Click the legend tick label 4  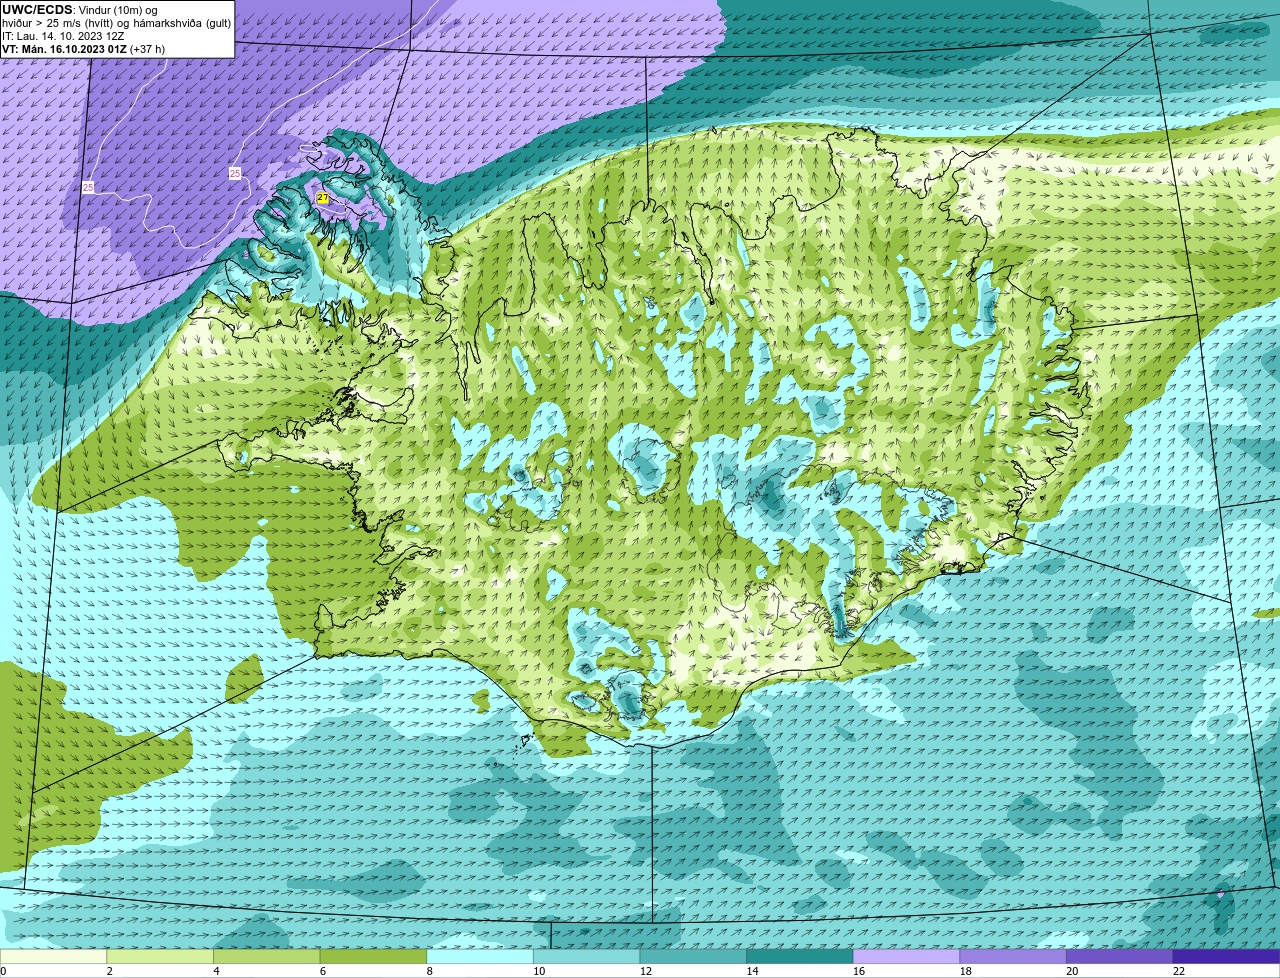point(216,970)
